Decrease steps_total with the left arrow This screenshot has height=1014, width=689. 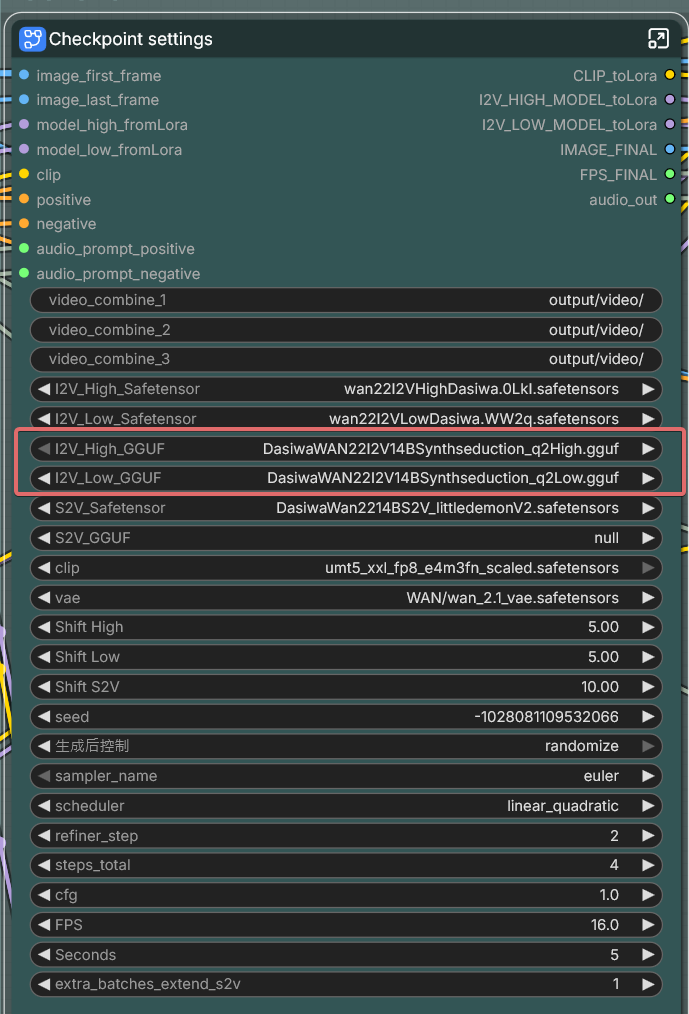pyautogui.click(x=43, y=865)
